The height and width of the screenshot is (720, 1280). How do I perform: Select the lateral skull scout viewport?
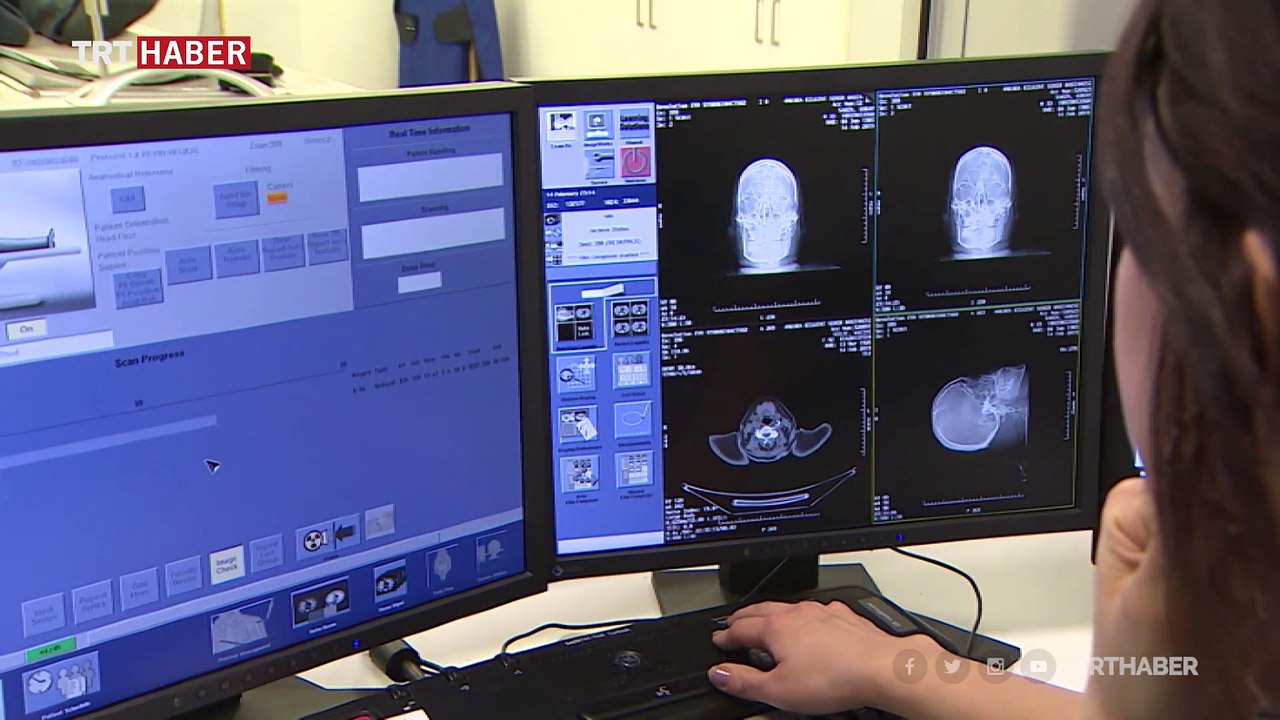pos(977,412)
